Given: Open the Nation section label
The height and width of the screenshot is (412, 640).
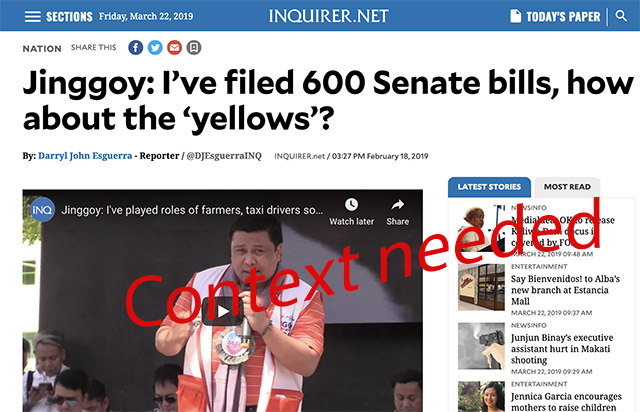Looking at the screenshot, I should [42, 49].
